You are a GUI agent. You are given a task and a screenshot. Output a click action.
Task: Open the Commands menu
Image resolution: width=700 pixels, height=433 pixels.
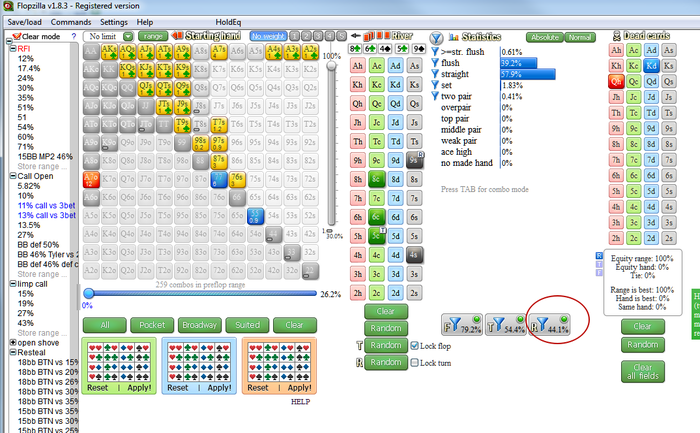pyautogui.click(x=71, y=22)
